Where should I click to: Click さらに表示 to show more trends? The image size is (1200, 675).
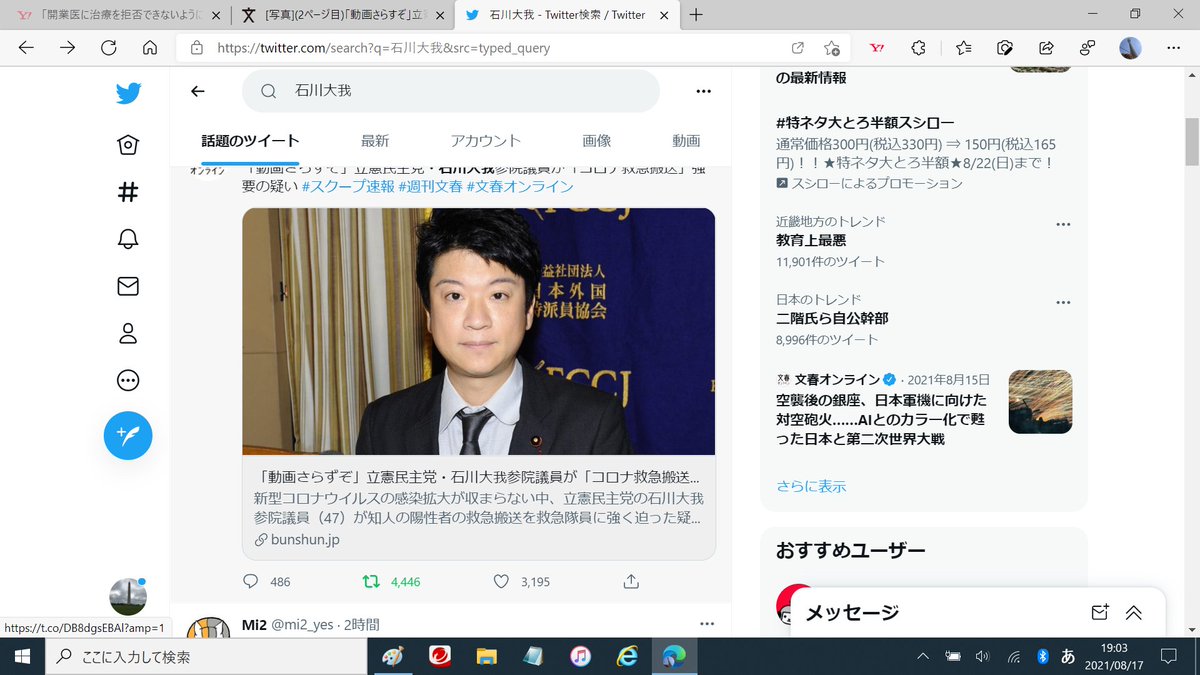(811, 486)
